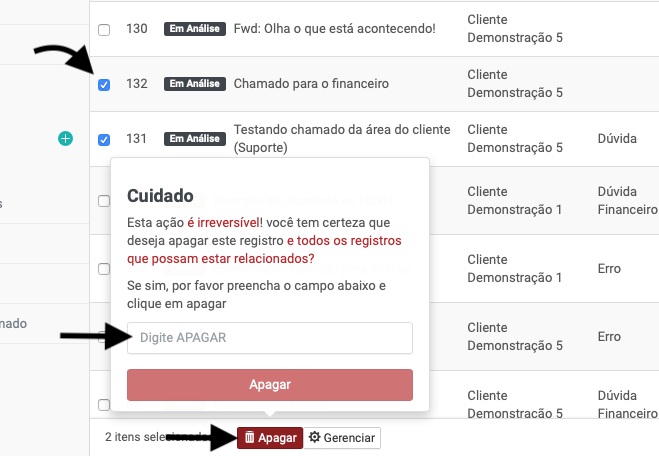Screen dimensions: 659x456
Task: Click the green plus circle icon
Action: pos(65,138)
